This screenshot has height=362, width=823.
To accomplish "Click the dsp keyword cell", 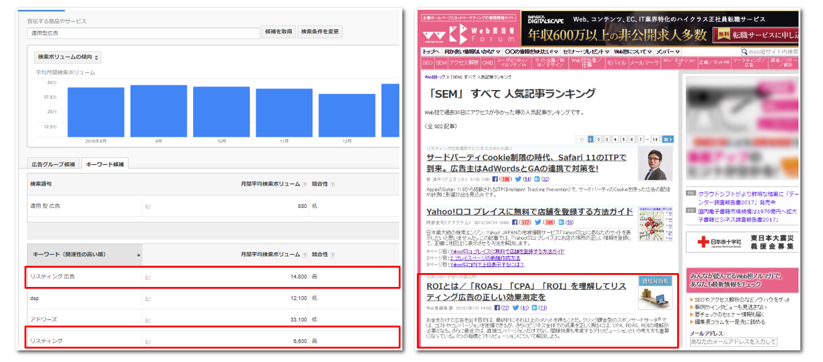I will click(x=36, y=298).
